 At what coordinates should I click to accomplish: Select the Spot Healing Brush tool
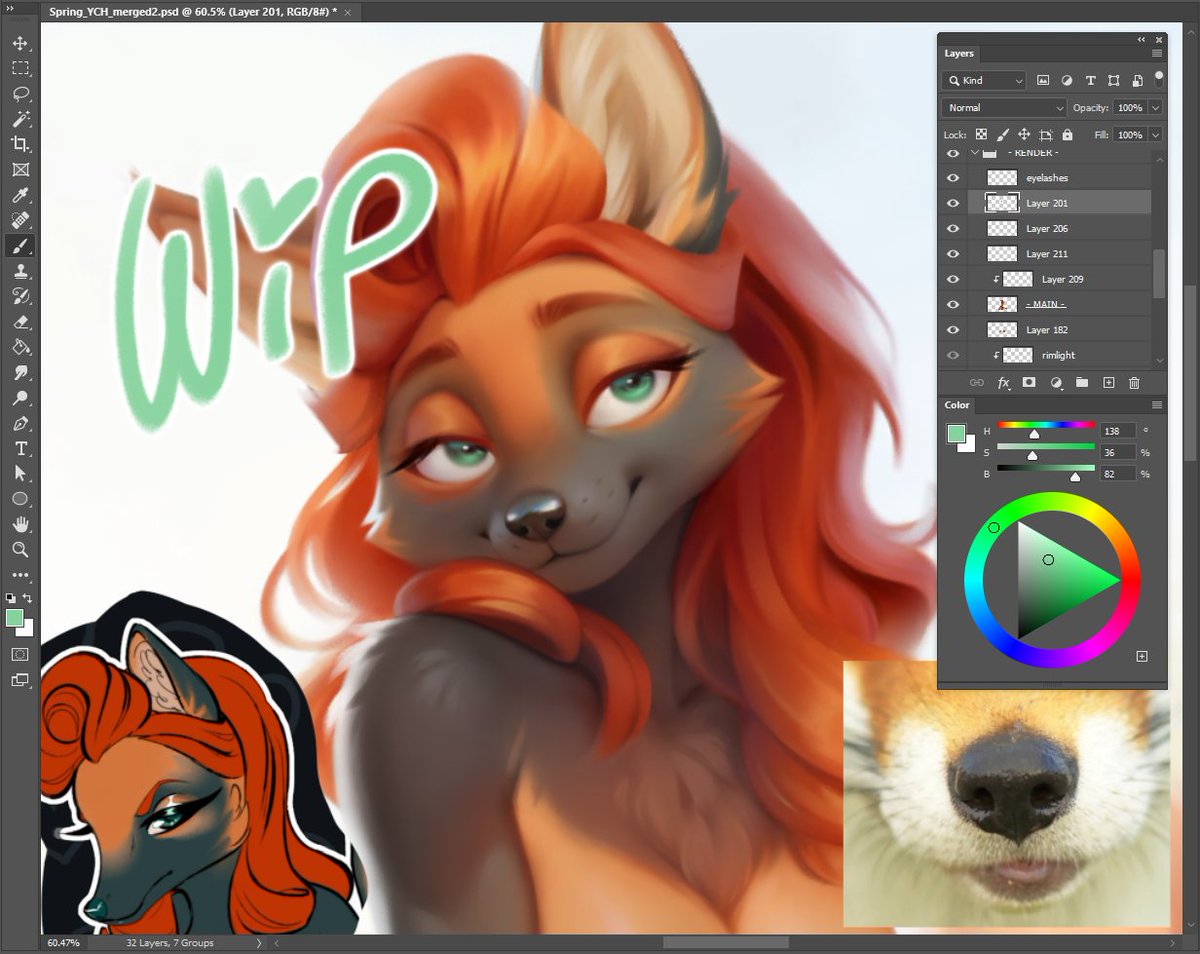click(20, 220)
